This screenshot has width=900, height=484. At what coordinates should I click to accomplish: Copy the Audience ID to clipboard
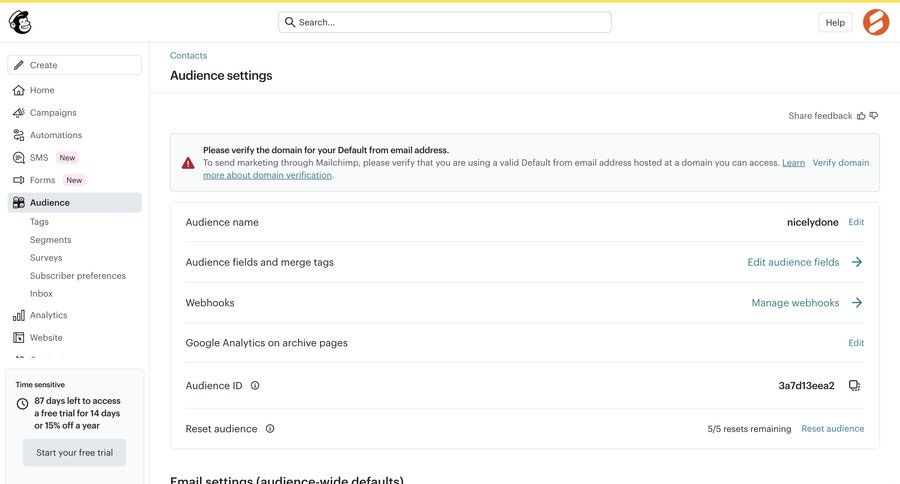(855, 386)
